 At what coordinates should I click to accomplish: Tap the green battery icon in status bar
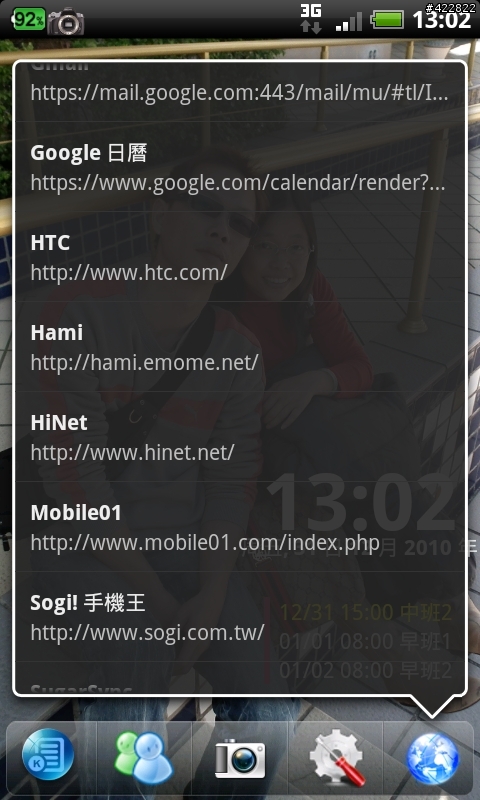pos(387,20)
